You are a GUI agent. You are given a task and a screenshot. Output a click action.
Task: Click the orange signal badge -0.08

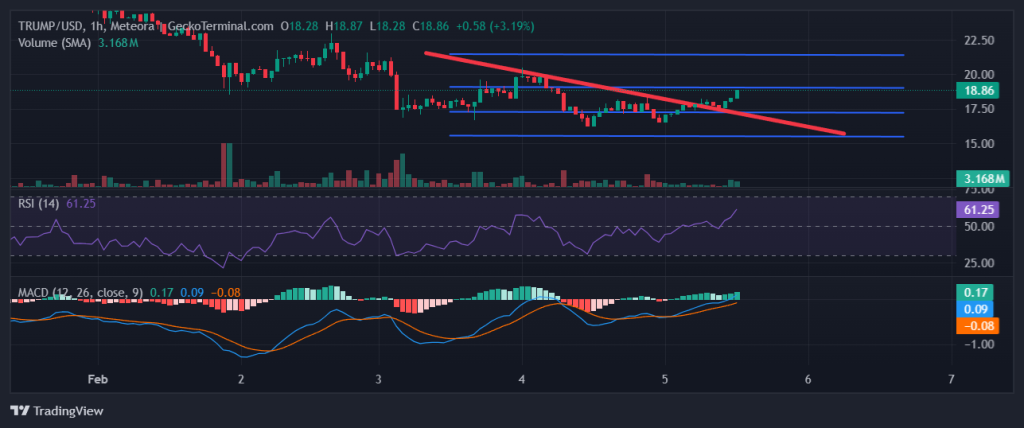tap(974, 325)
